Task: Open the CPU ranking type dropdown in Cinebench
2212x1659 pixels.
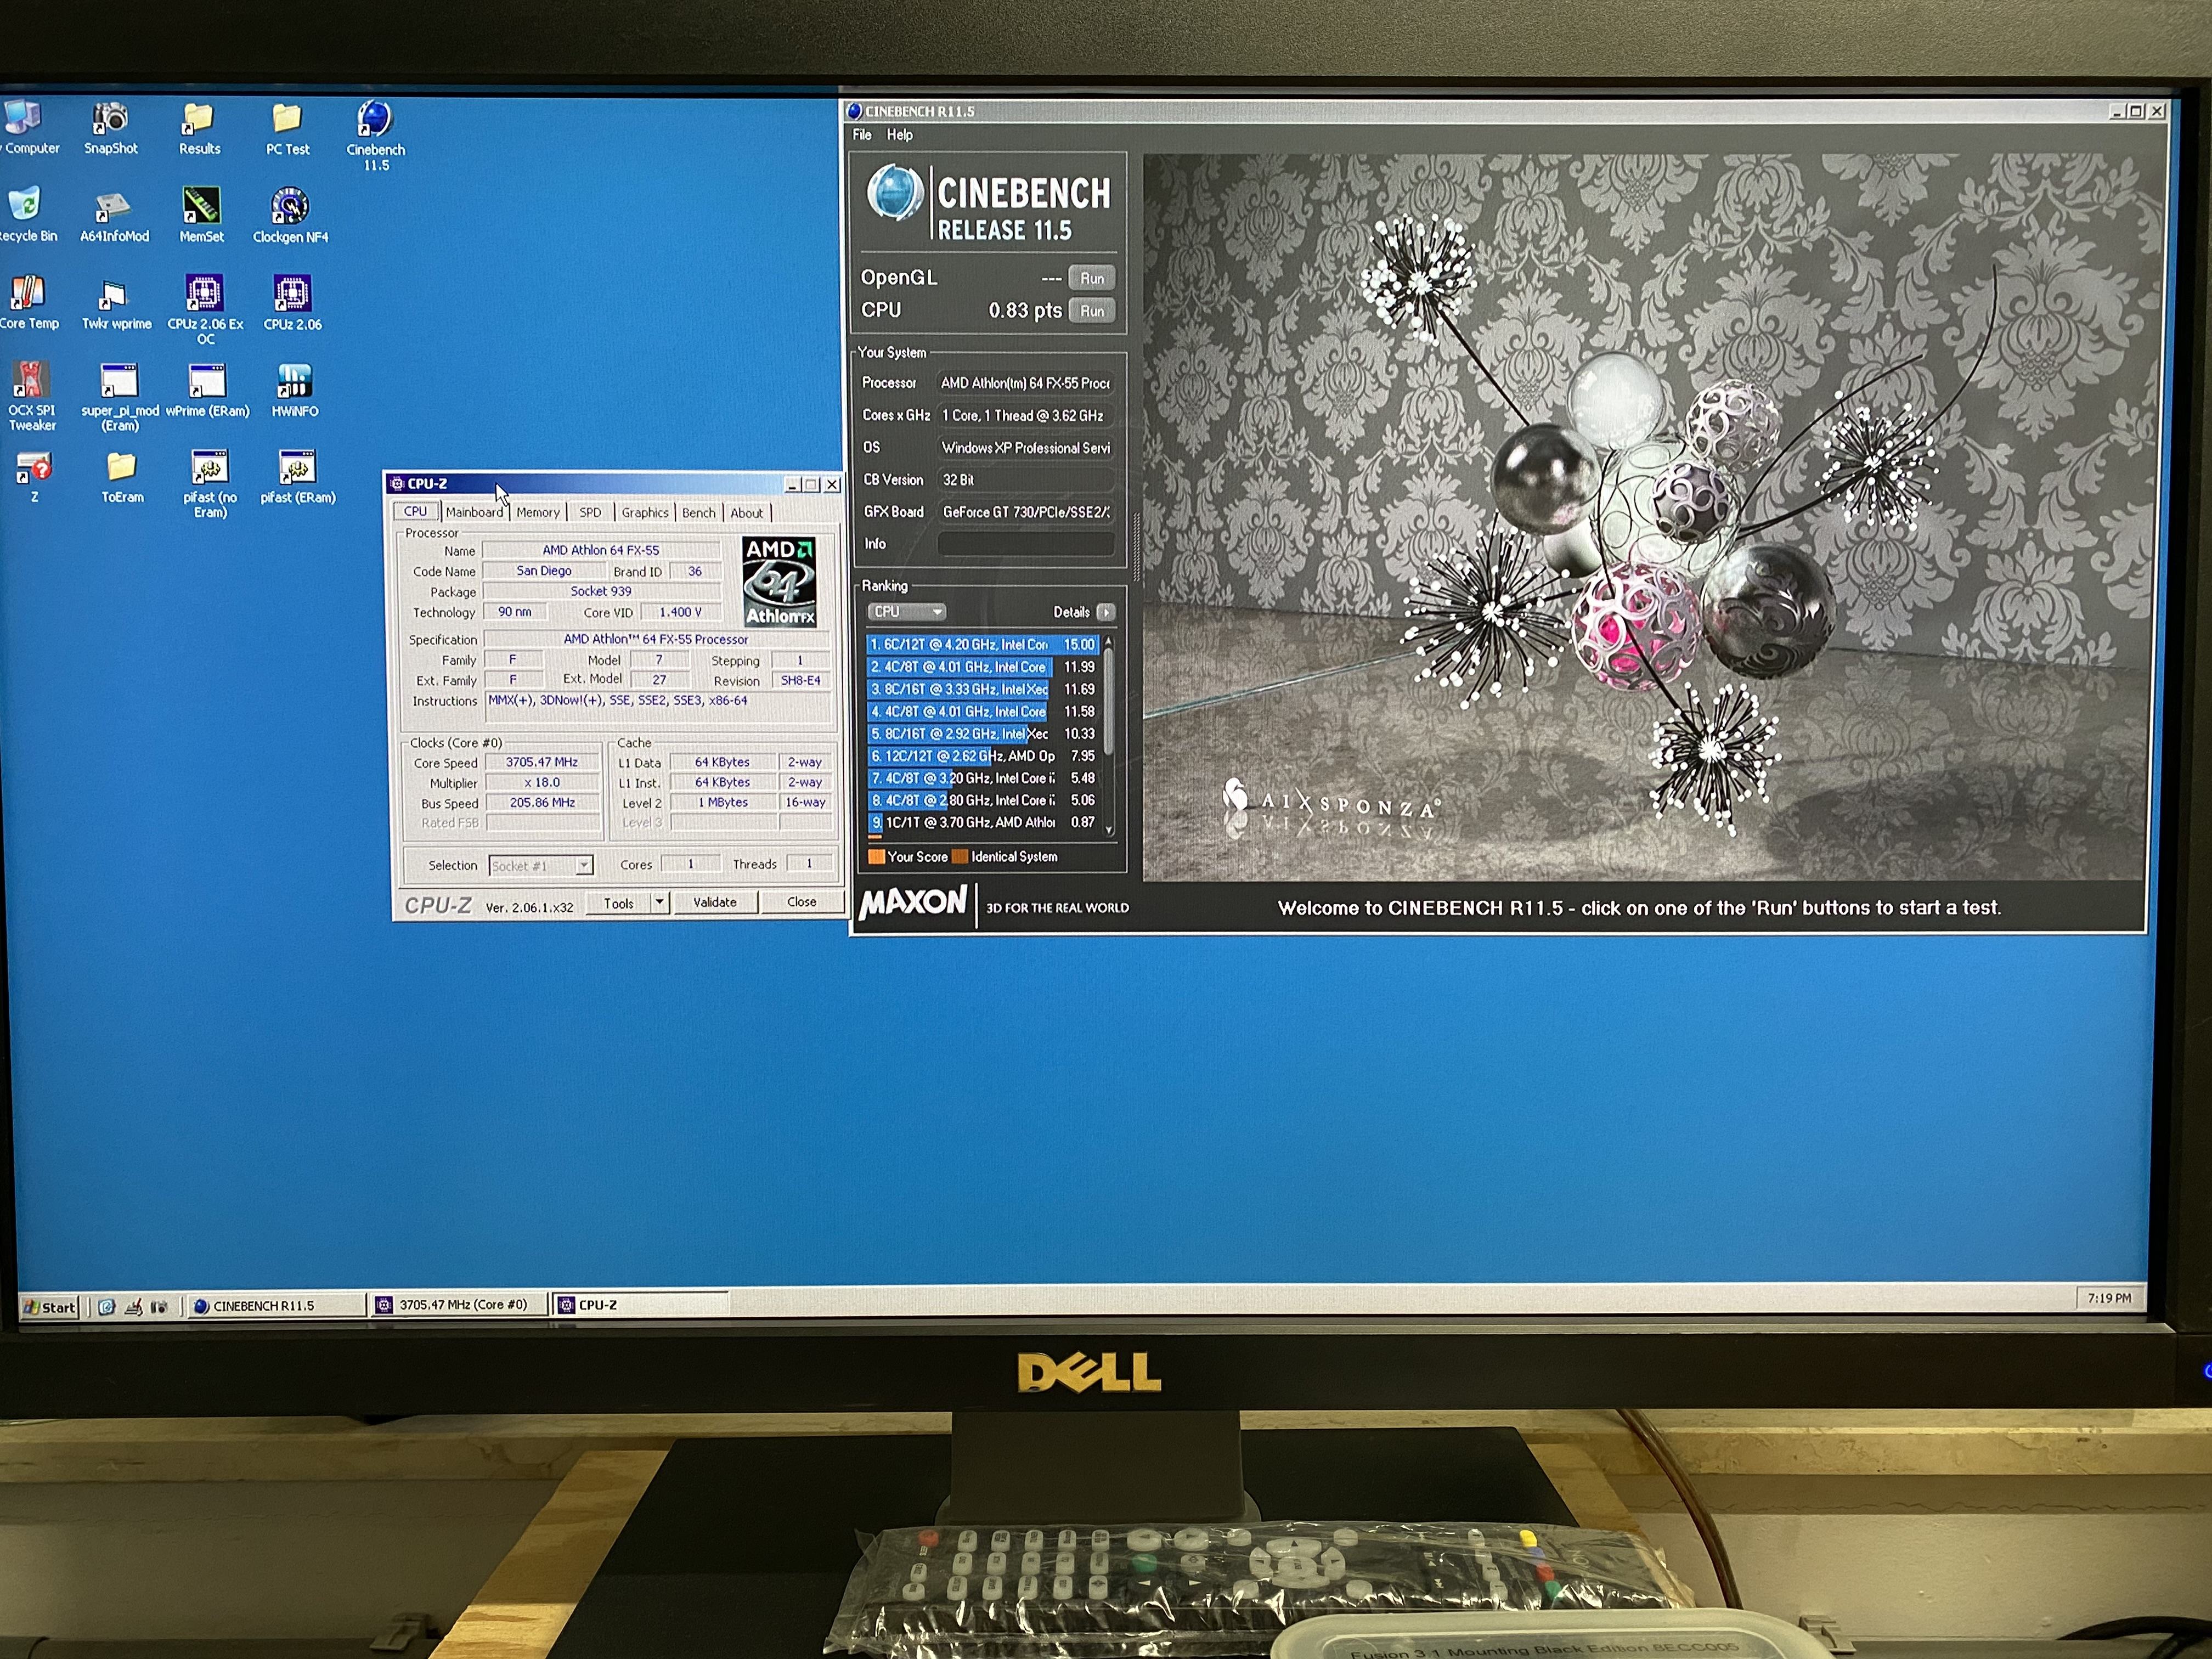Action: pyautogui.click(x=906, y=611)
